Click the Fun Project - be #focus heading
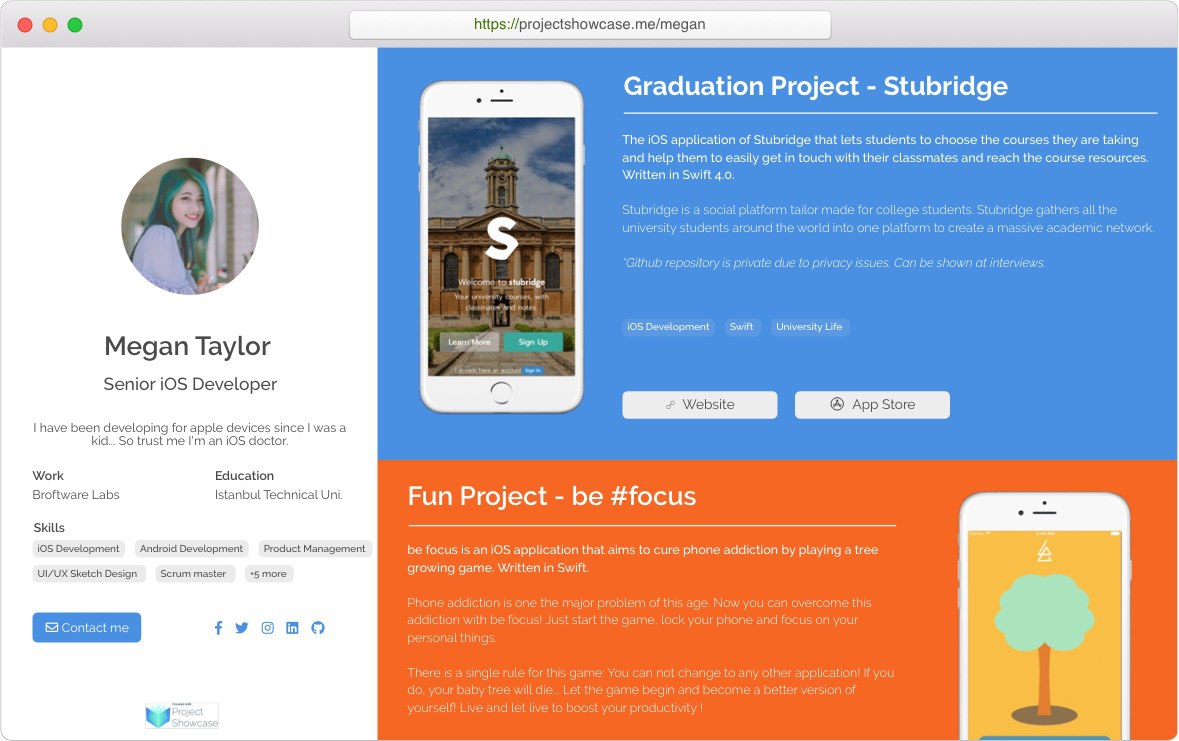The image size is (1179, 741). pyautogui.click(x=552, y=497)
